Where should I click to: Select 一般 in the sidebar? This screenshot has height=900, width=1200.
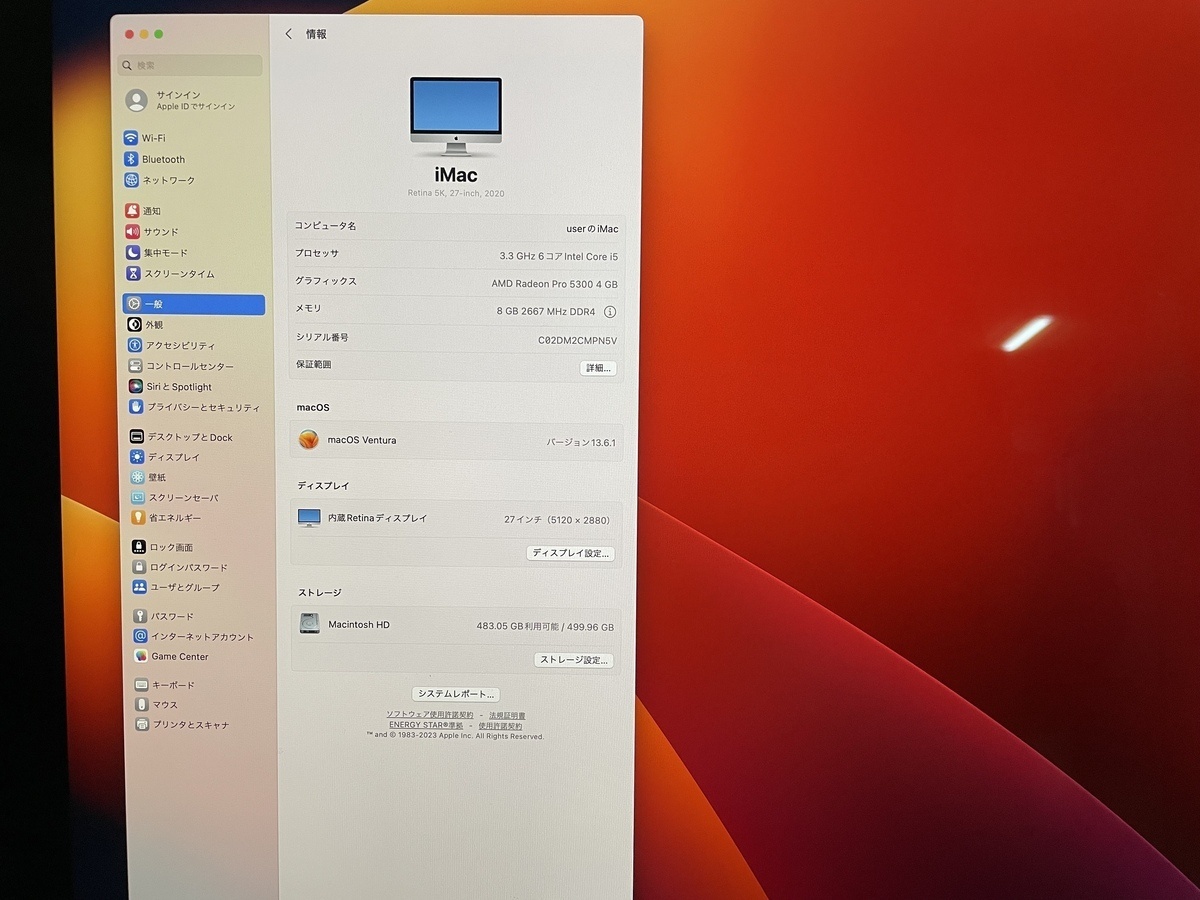tap(194, 304)
